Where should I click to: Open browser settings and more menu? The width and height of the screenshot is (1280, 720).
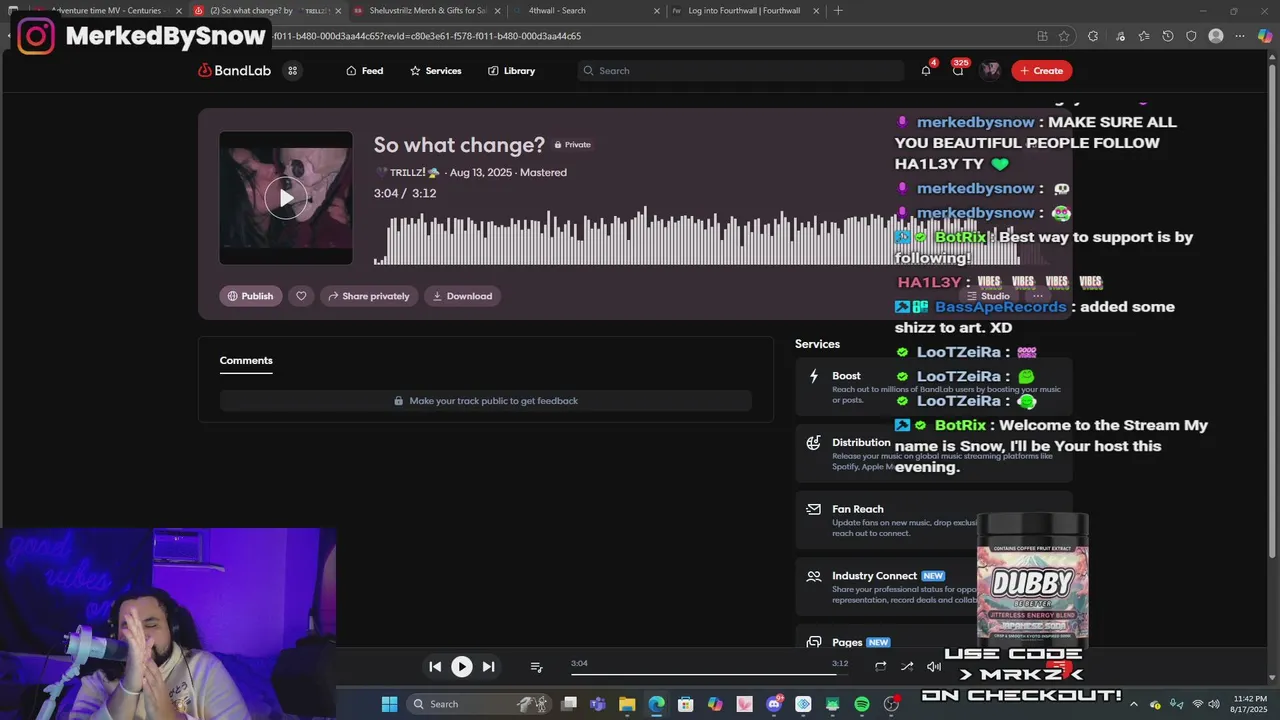(1240, 36)
